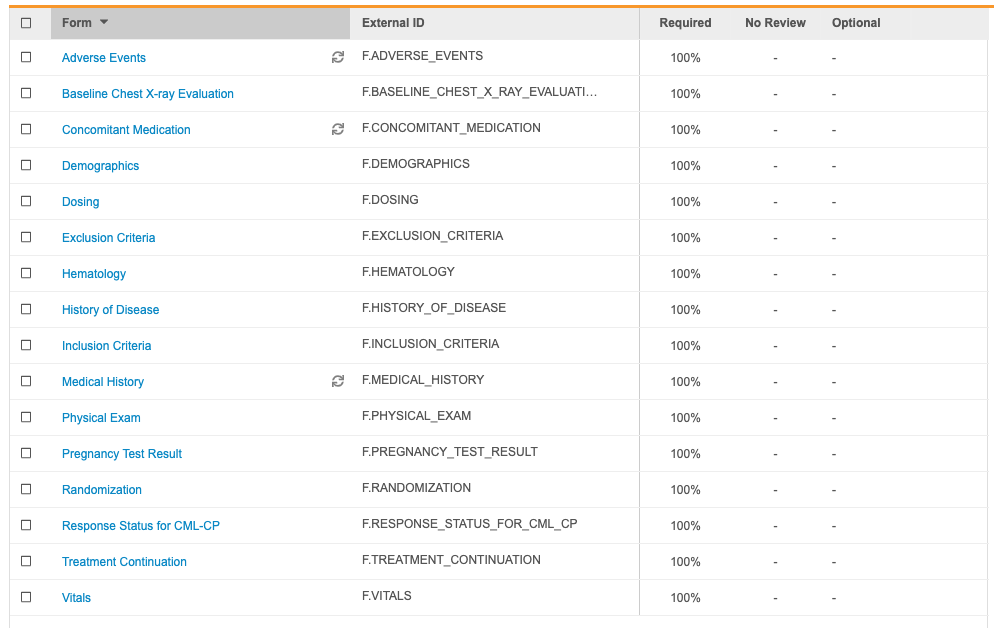This screenshot has width=994, height=628.
Task: Click the No Review column header
Action: tap(775, 23)
